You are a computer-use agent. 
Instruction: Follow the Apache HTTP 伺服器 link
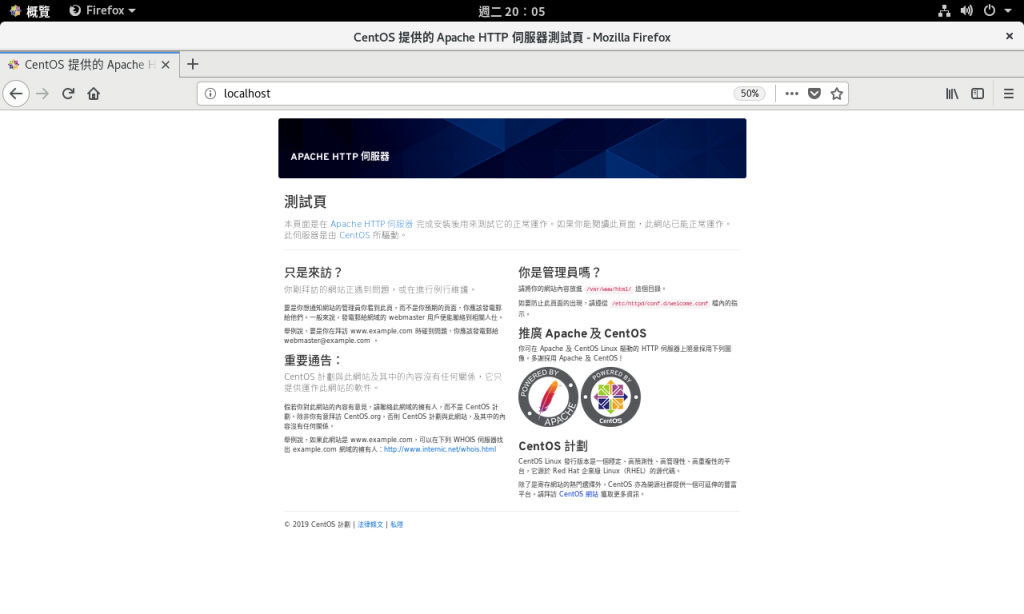tap(371, 224)
